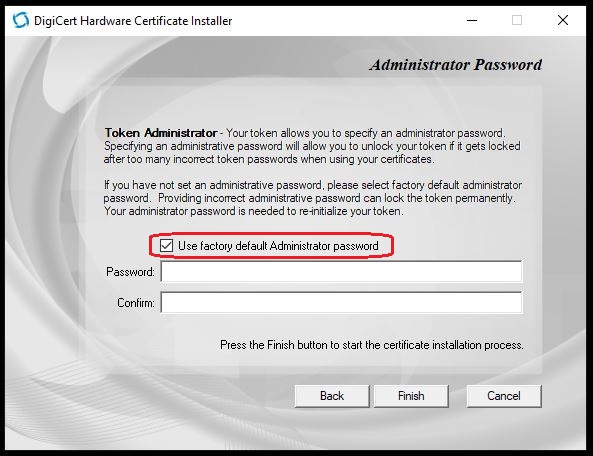Uncheck the factory default Administrator password checkbox
593x456 pixels.
[x=166, y=245]
